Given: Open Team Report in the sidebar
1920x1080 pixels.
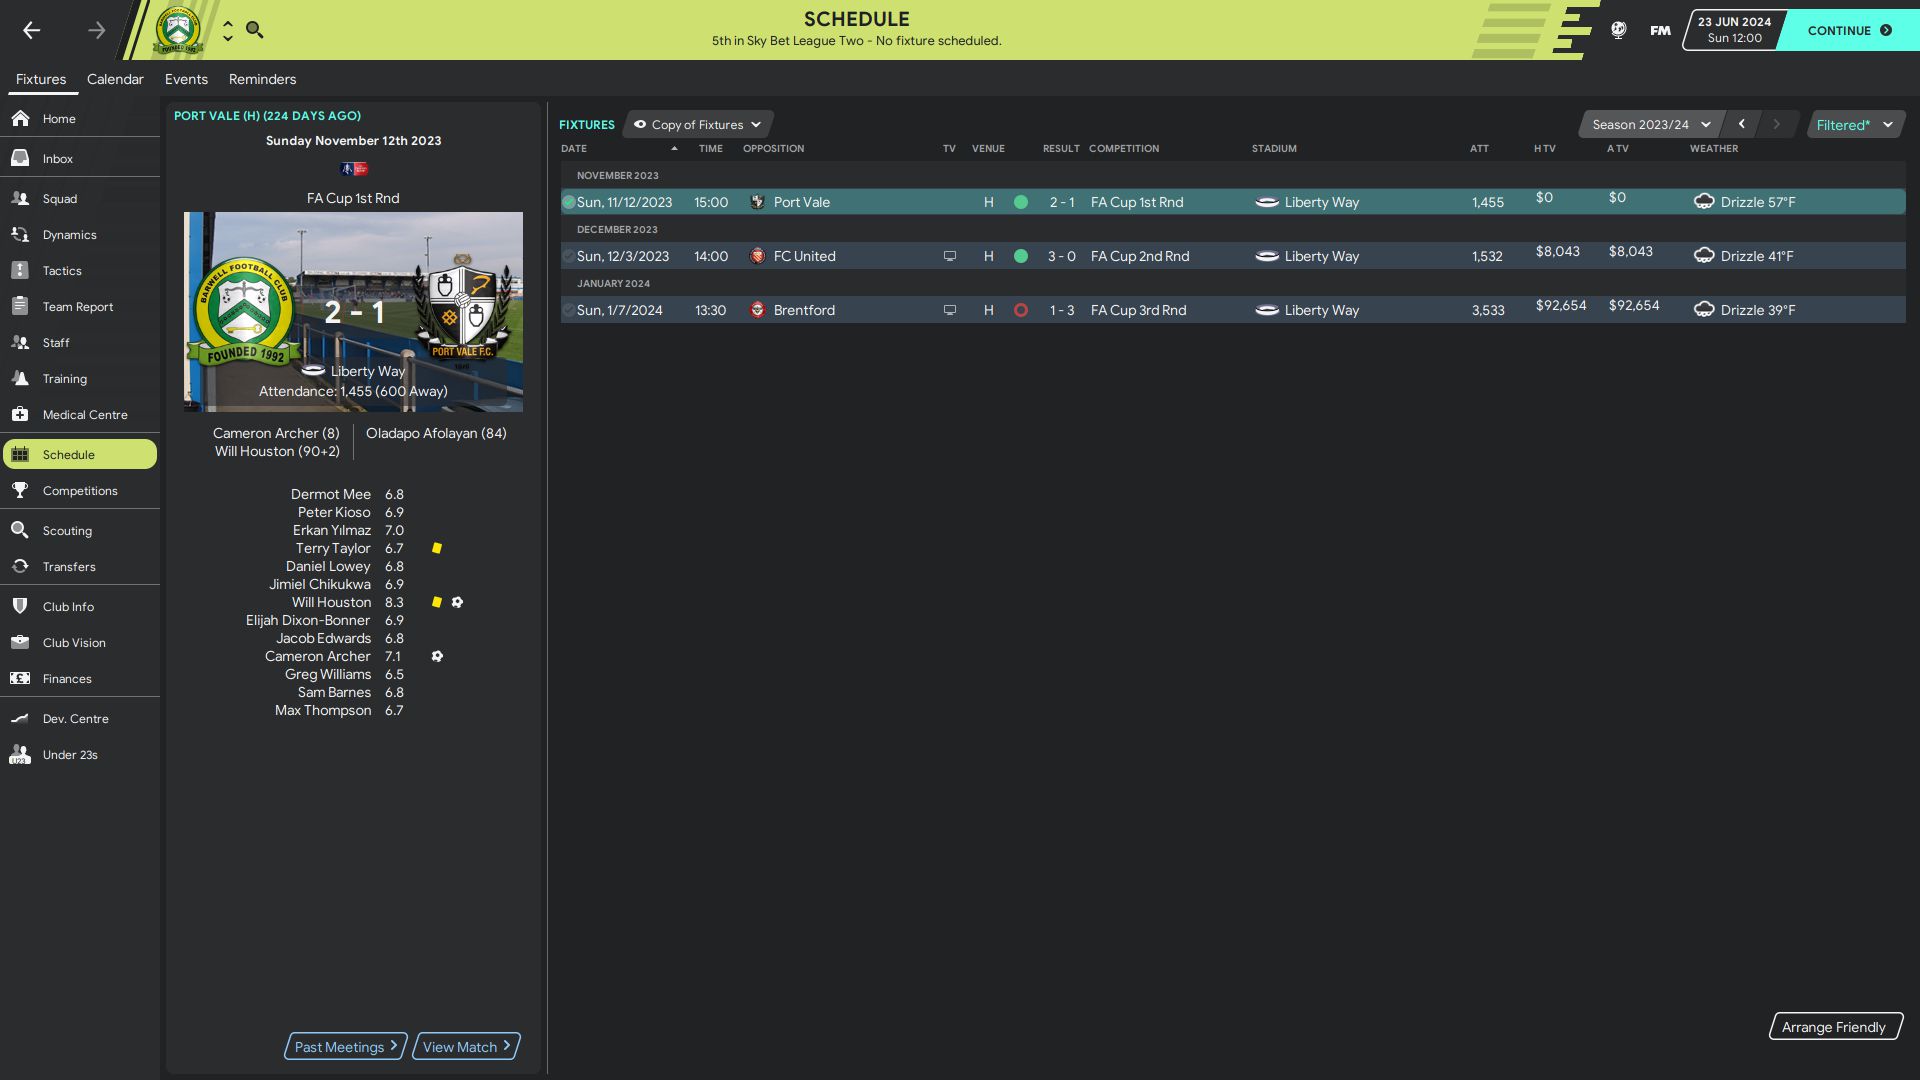Looking at the screenshot, I should click(x=80, y=306).
